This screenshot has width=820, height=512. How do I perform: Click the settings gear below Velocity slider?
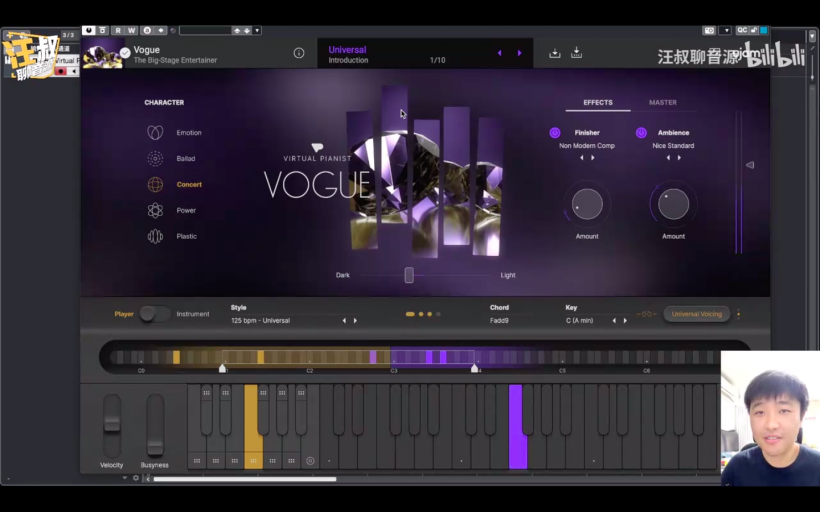click(136, 478)
